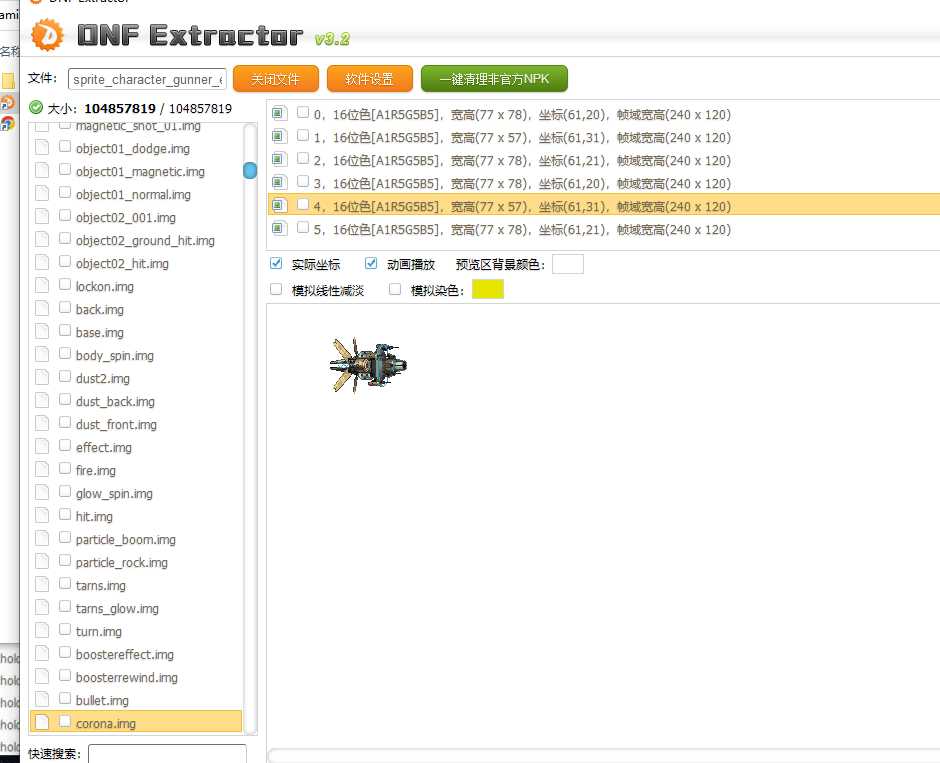Screen dimensions: 940x763
Task: Click the image icon of frame 0
Action: [x=280, y=113]
